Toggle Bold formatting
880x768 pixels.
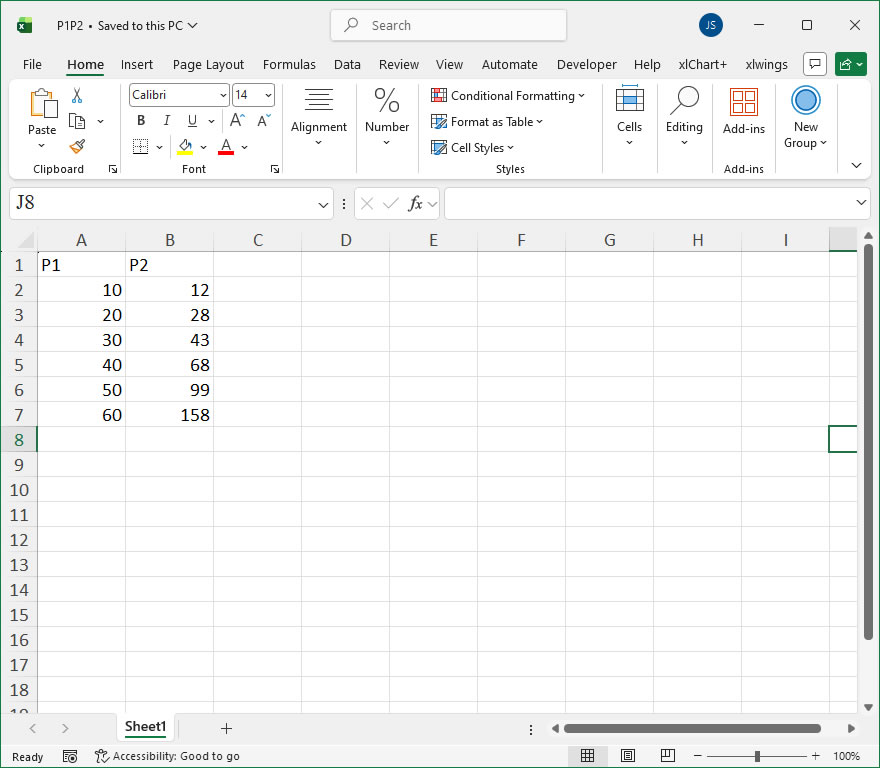[141, 121]
